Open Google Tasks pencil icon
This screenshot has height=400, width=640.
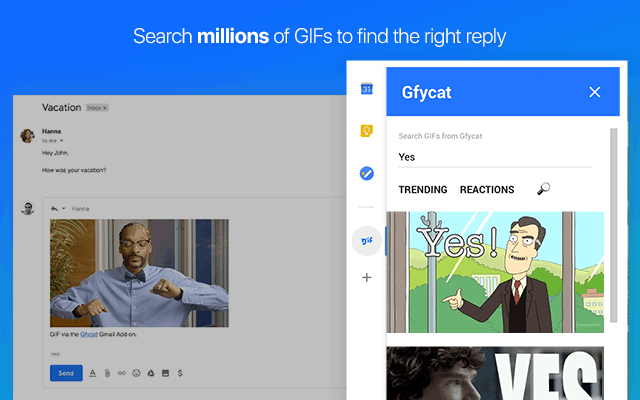pos(366,173)
